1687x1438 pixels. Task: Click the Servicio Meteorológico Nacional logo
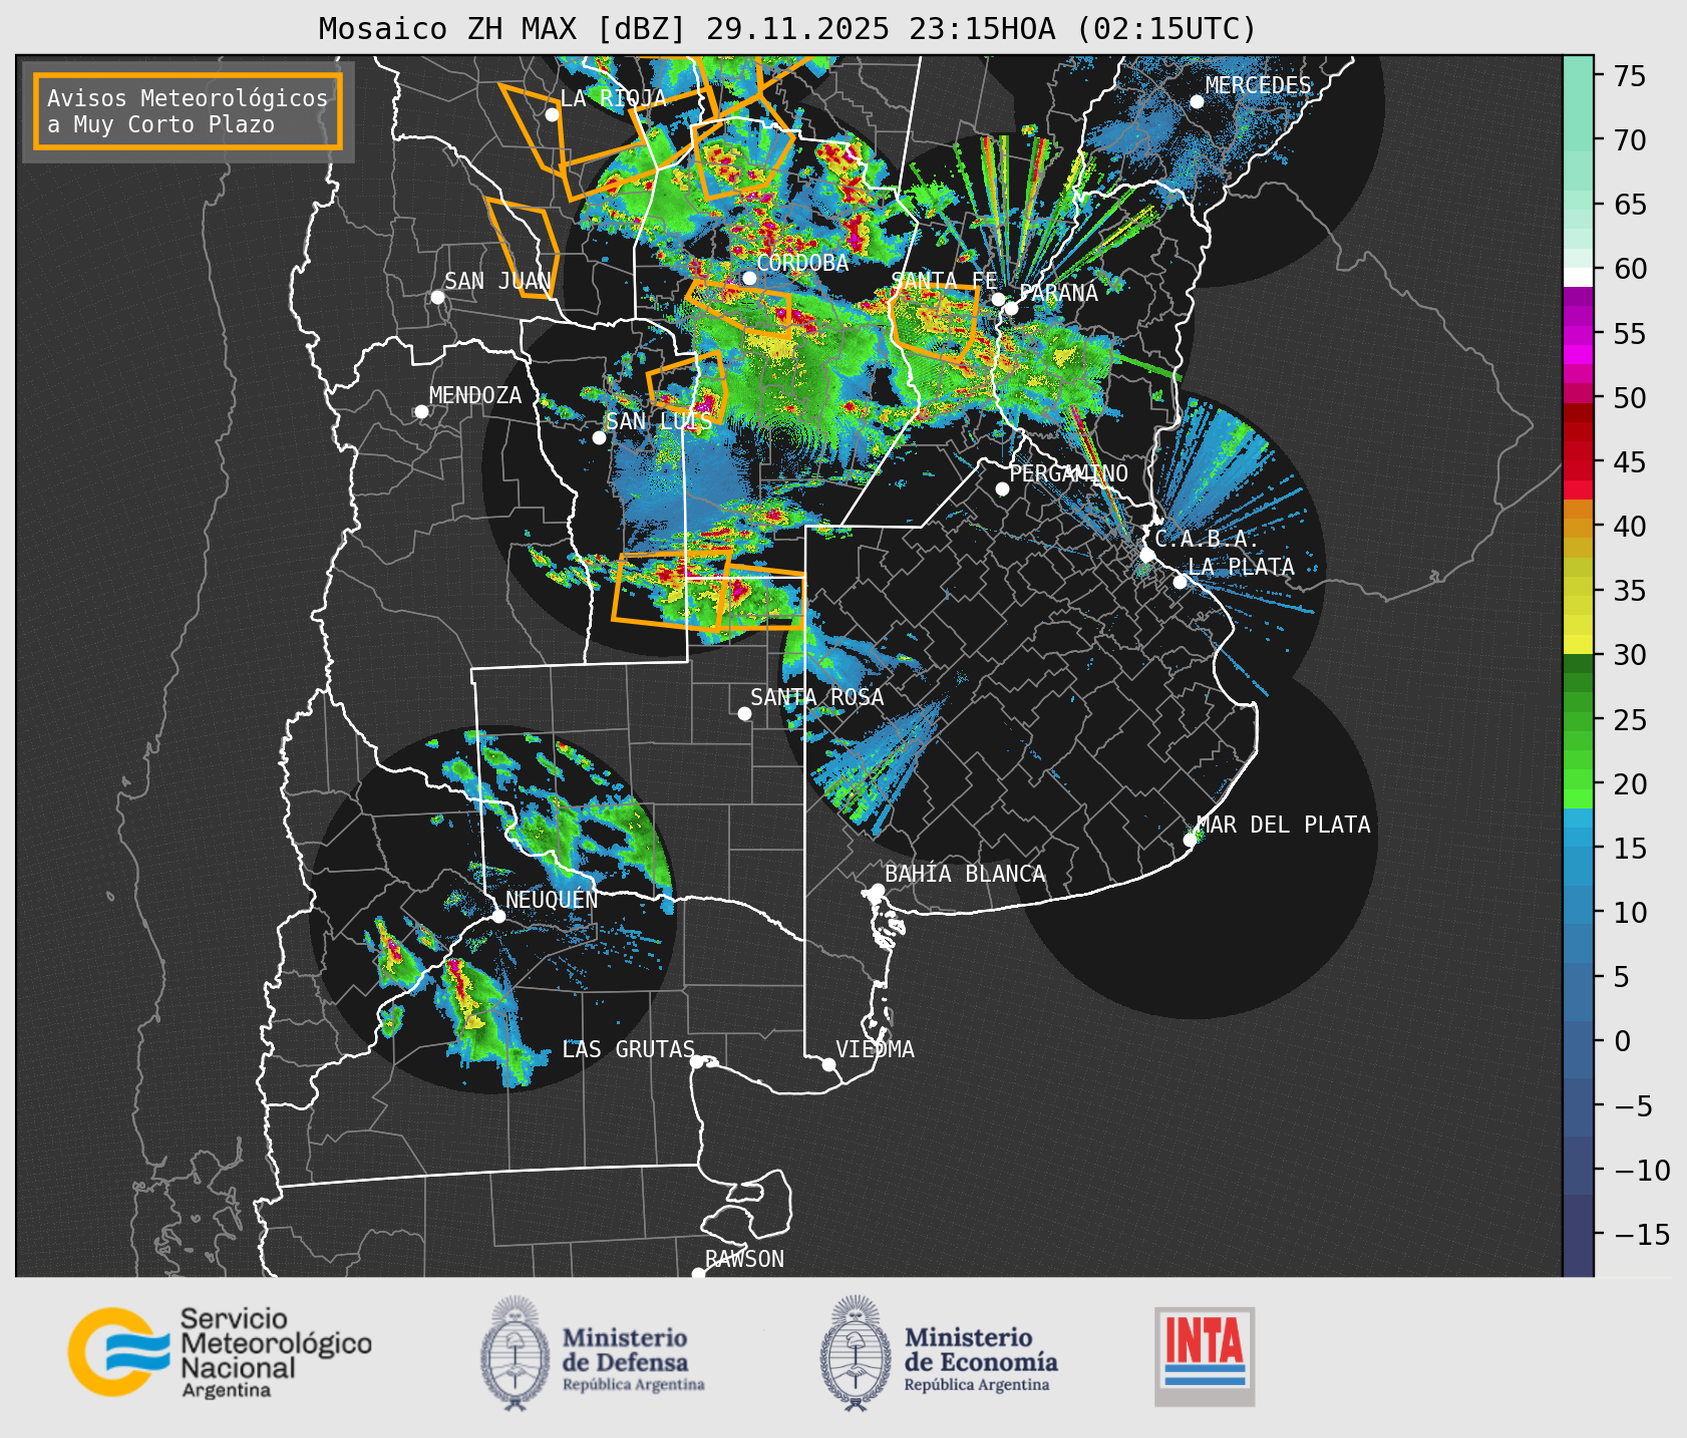(220, 1352)
